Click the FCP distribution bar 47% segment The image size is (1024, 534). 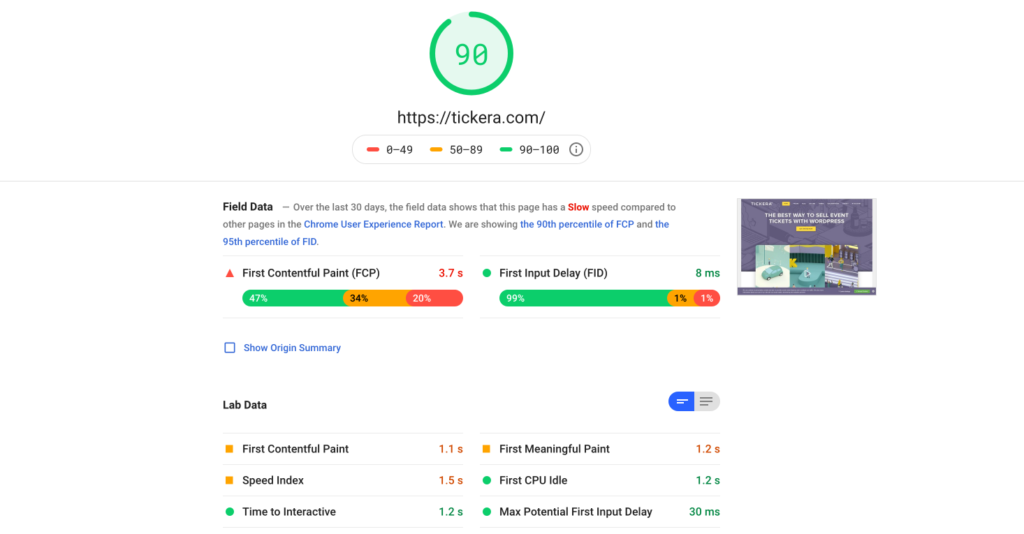click(293, 298)
